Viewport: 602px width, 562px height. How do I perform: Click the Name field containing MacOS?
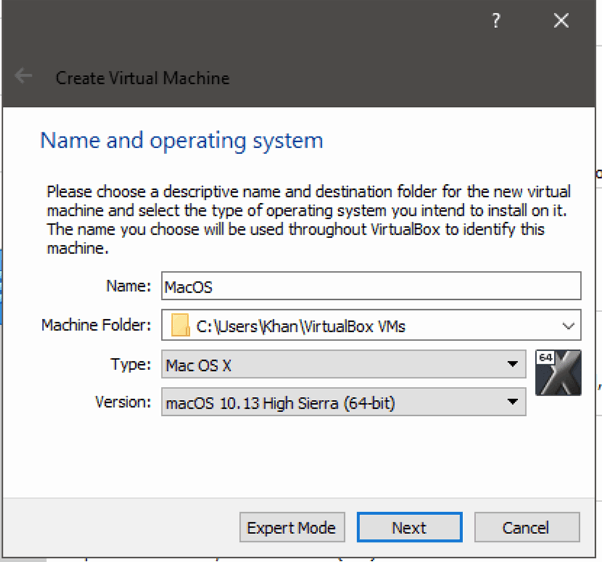tap(370, 287)
